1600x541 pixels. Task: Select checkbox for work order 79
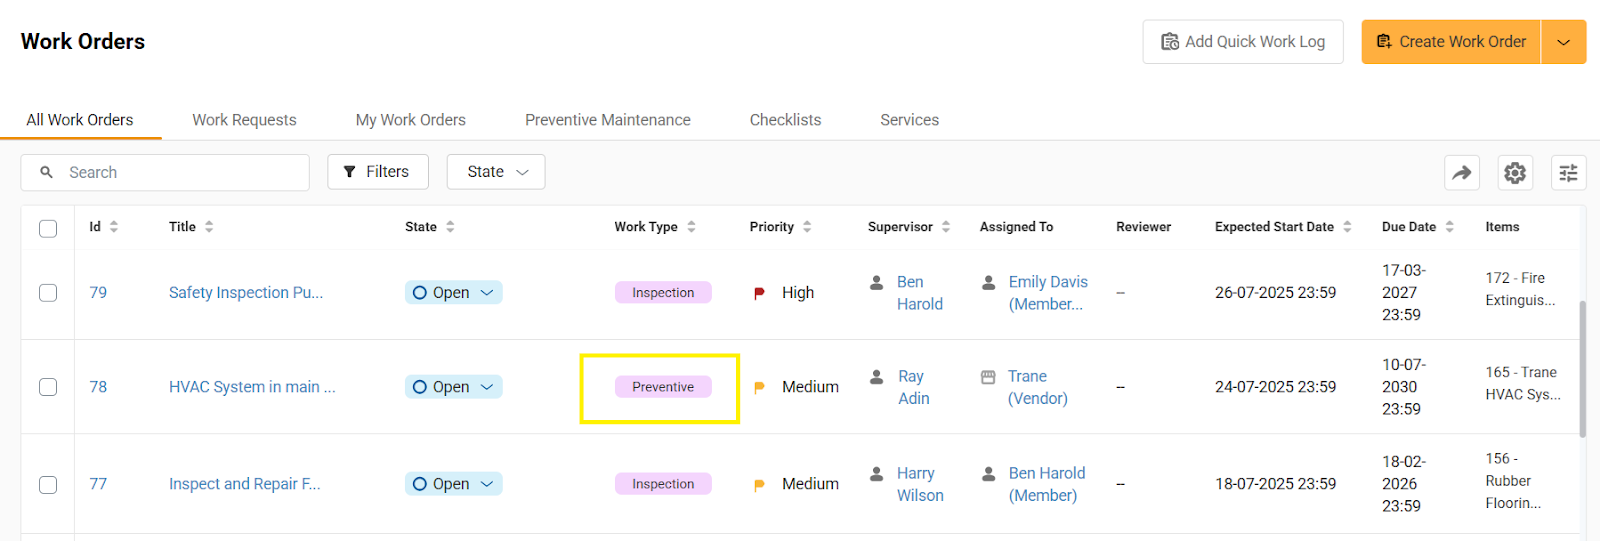[x=48, y=293]
